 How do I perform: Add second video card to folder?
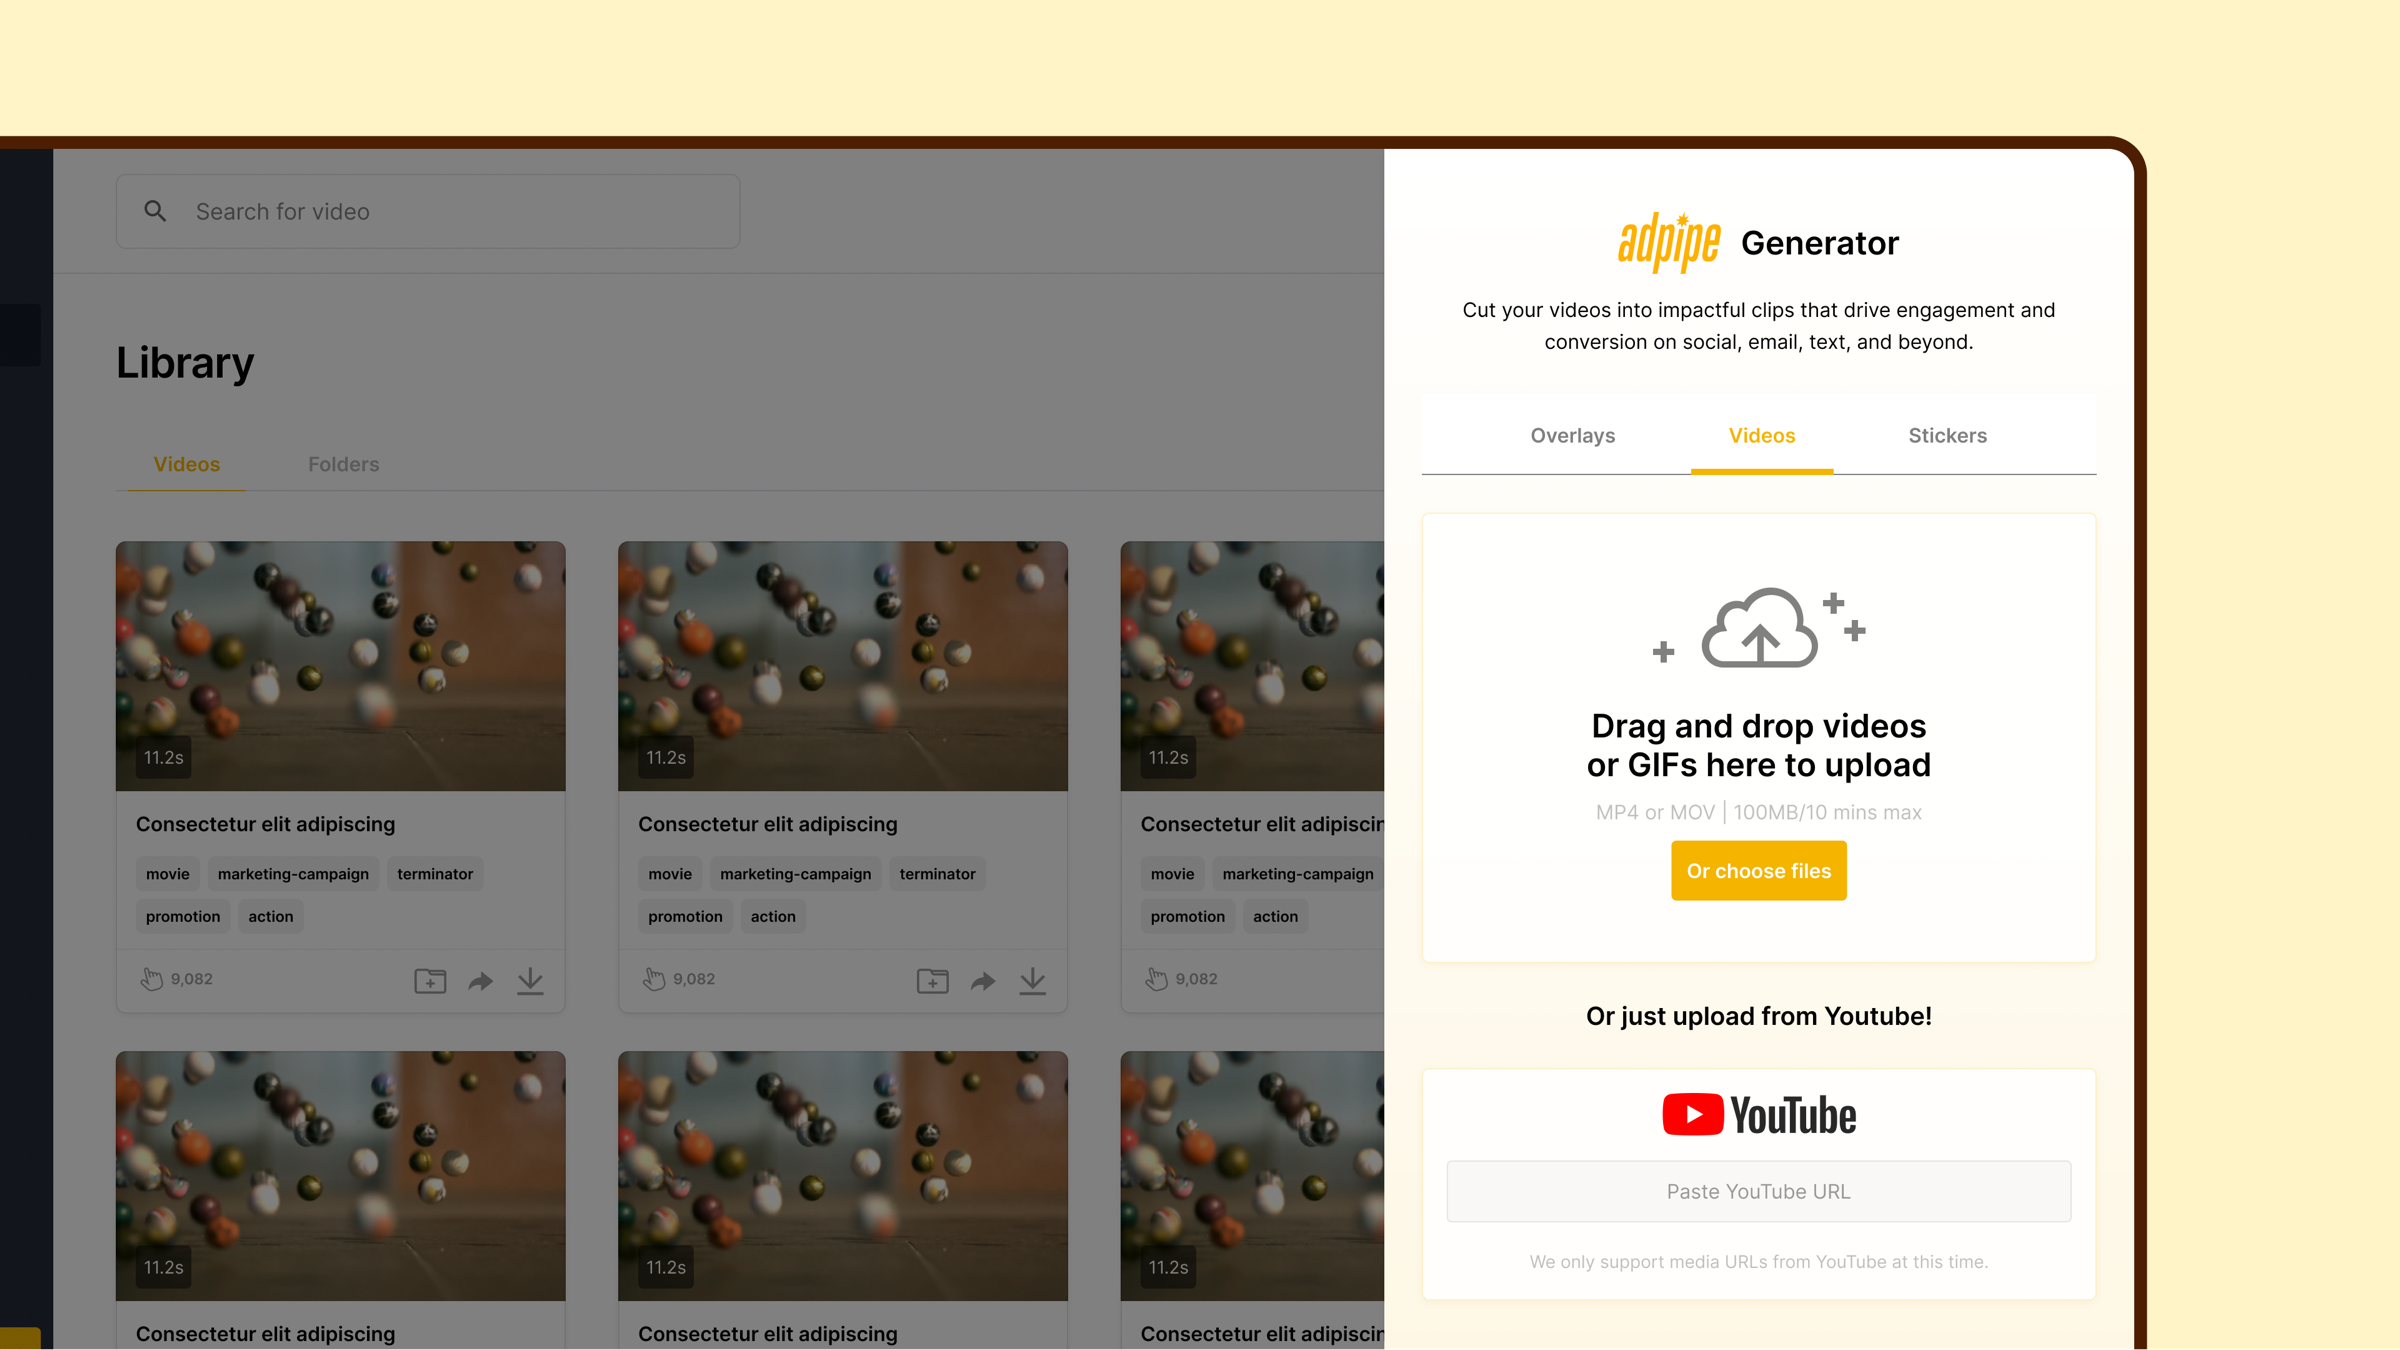(932, 980)
